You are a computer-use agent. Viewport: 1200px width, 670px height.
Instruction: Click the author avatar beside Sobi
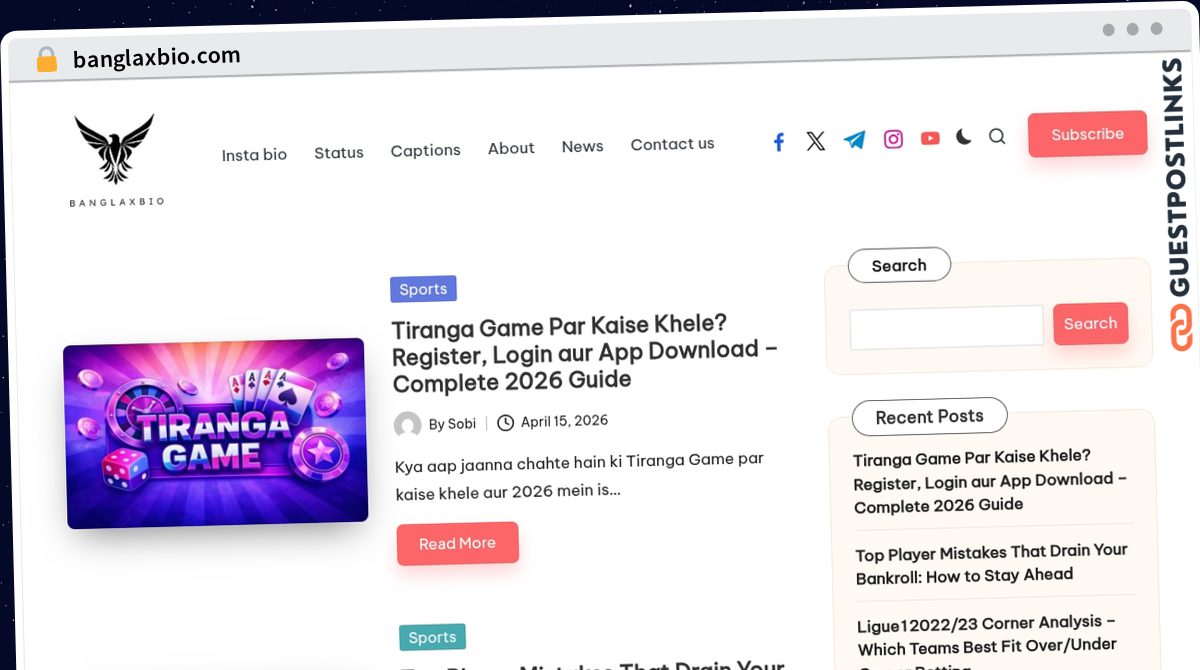[x=407, y=425]
